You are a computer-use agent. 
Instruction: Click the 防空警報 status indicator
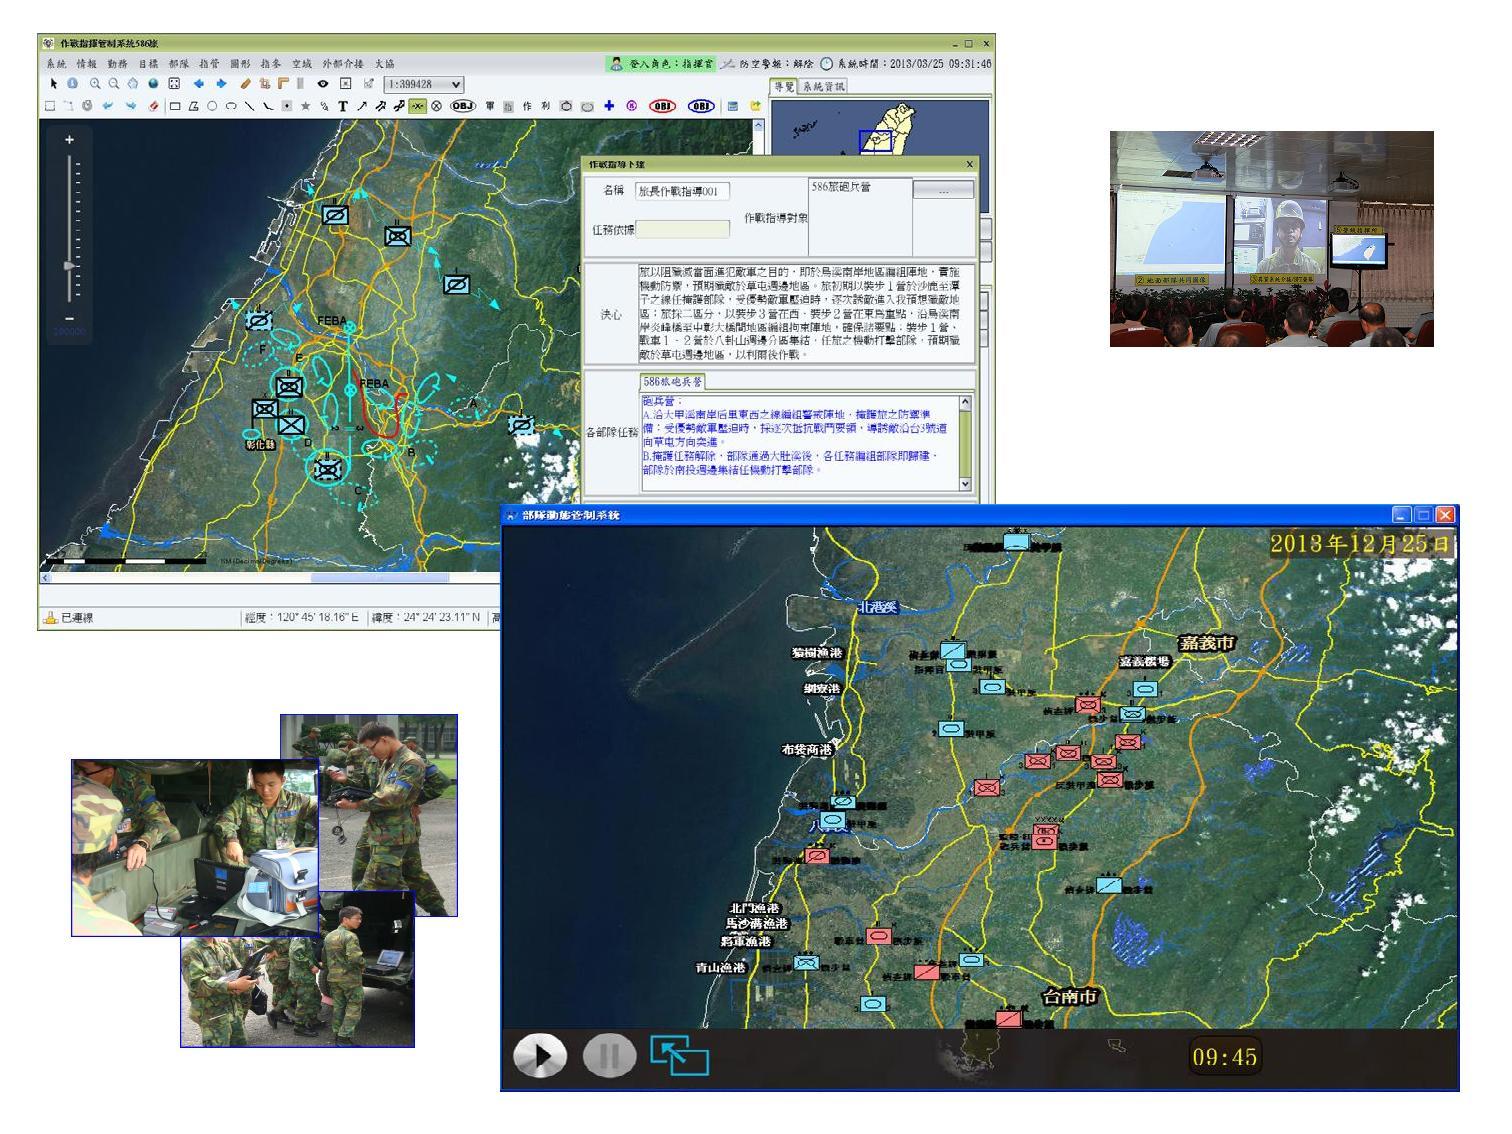[767, 64]
